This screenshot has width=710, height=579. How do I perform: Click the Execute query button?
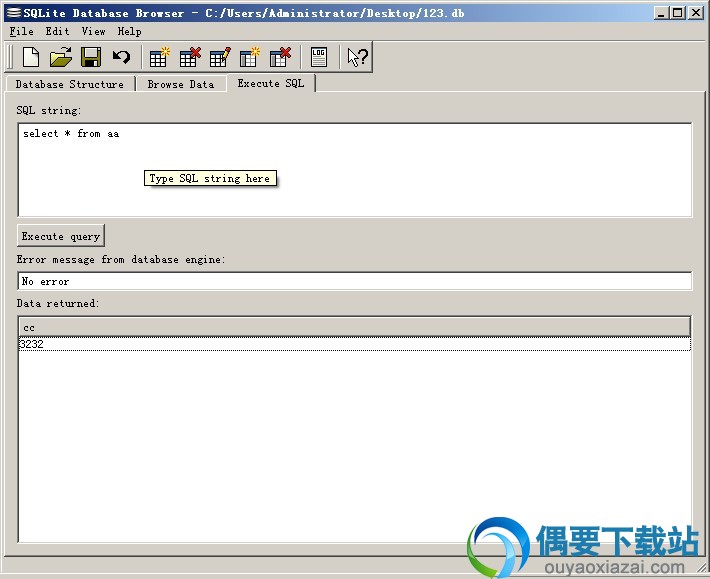pos(61,236)
